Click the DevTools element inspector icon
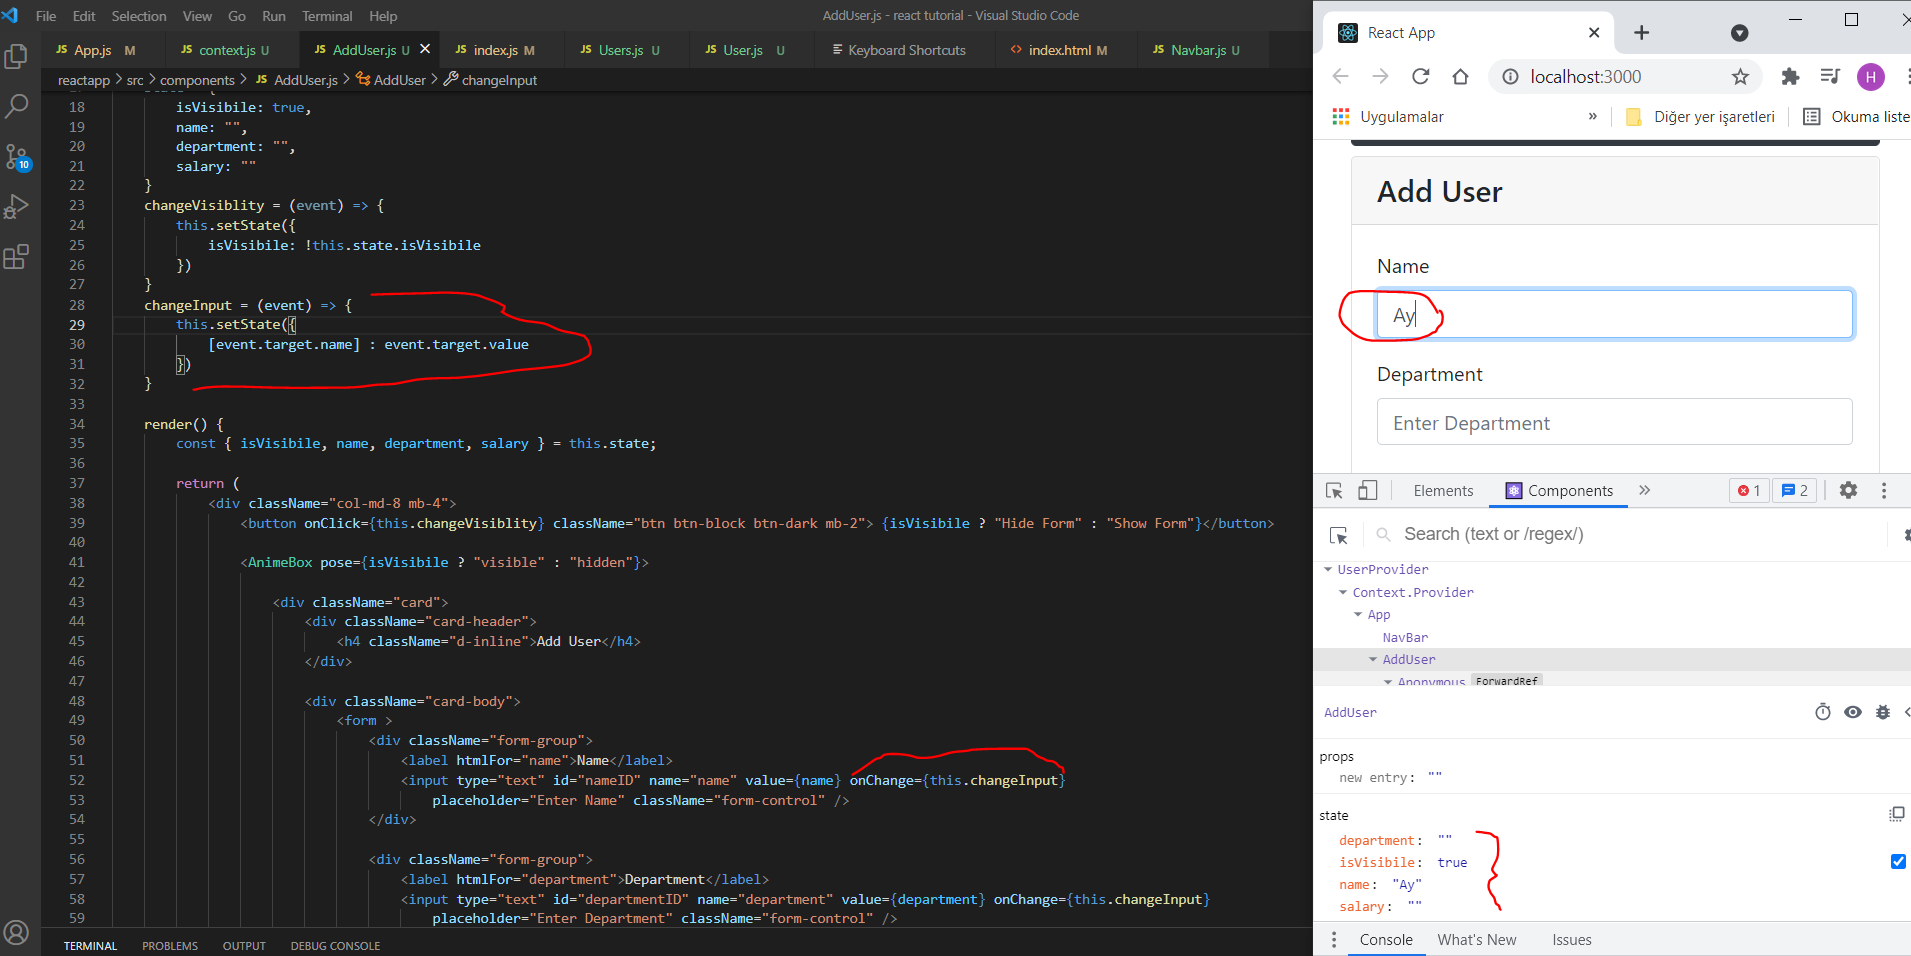Viewport: 1911px width, 956px height. [x=1334, y=490]
